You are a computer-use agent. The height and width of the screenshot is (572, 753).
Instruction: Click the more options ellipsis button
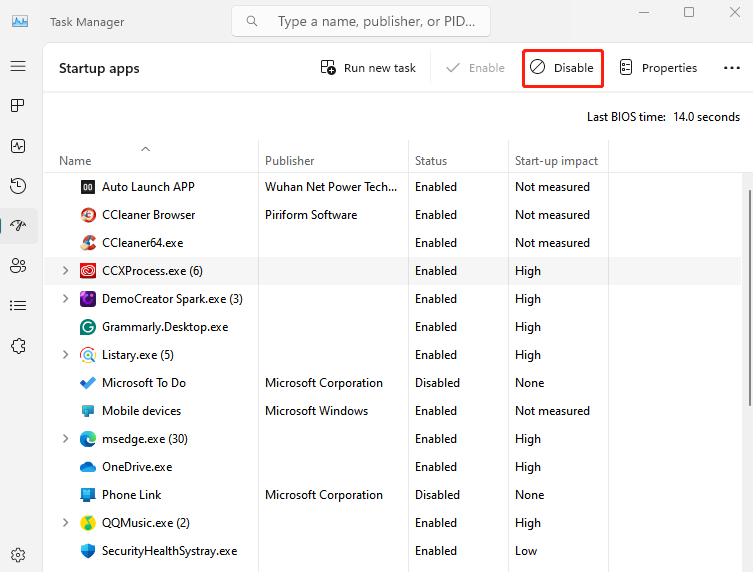tap(731, 68)
